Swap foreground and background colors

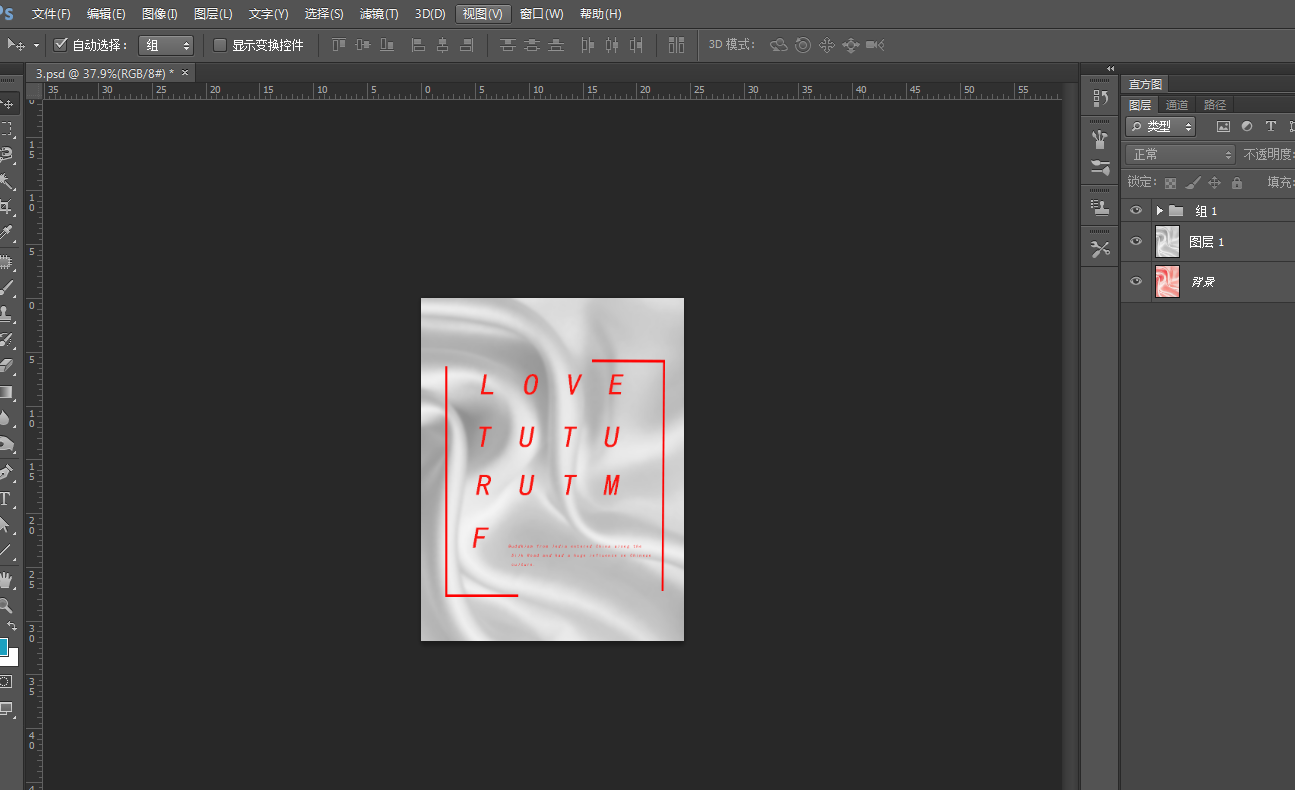coord(12,626)
